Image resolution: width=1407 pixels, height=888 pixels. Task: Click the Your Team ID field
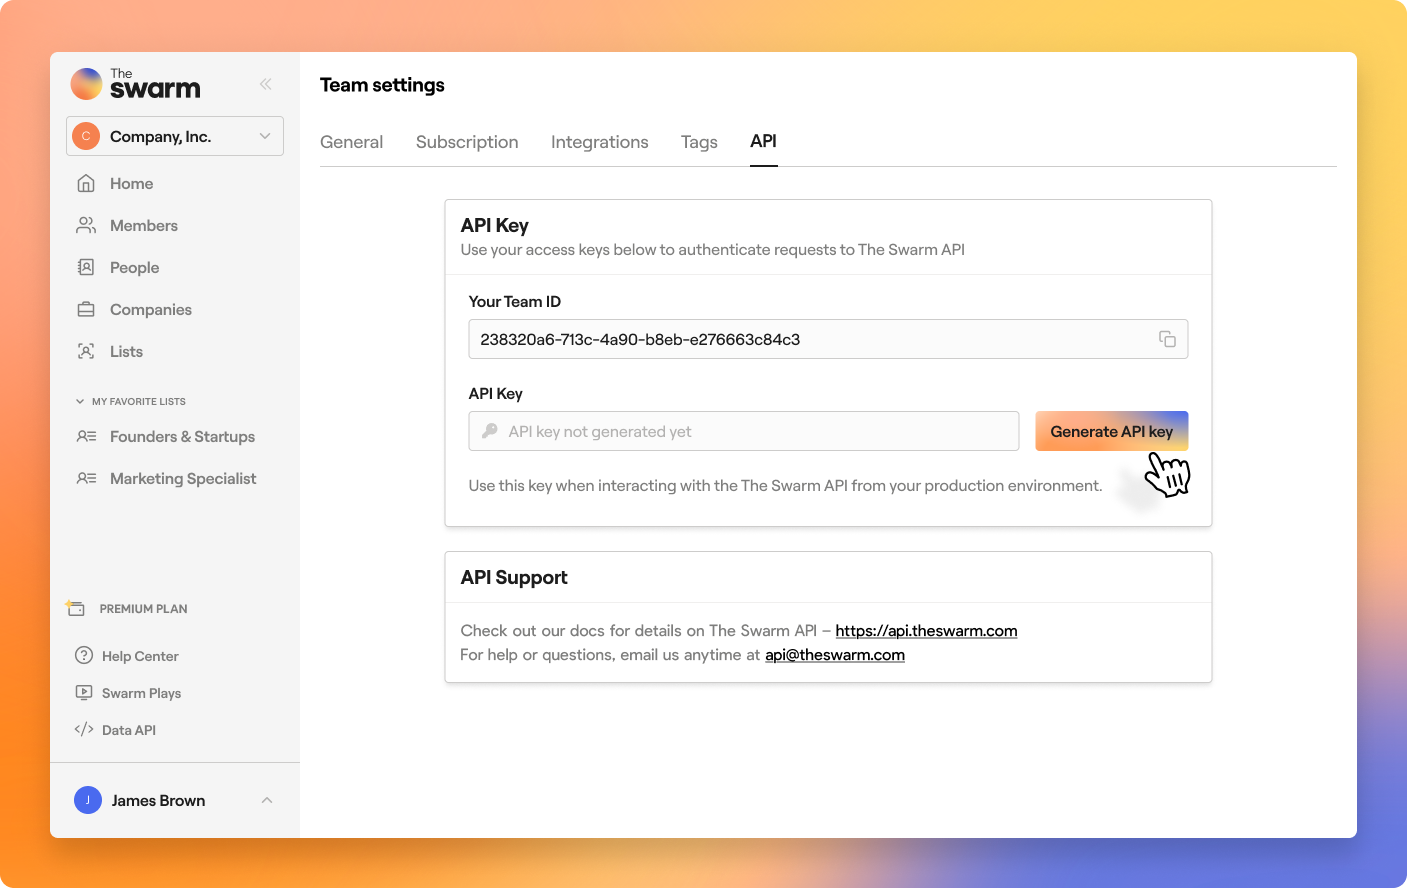828,339
